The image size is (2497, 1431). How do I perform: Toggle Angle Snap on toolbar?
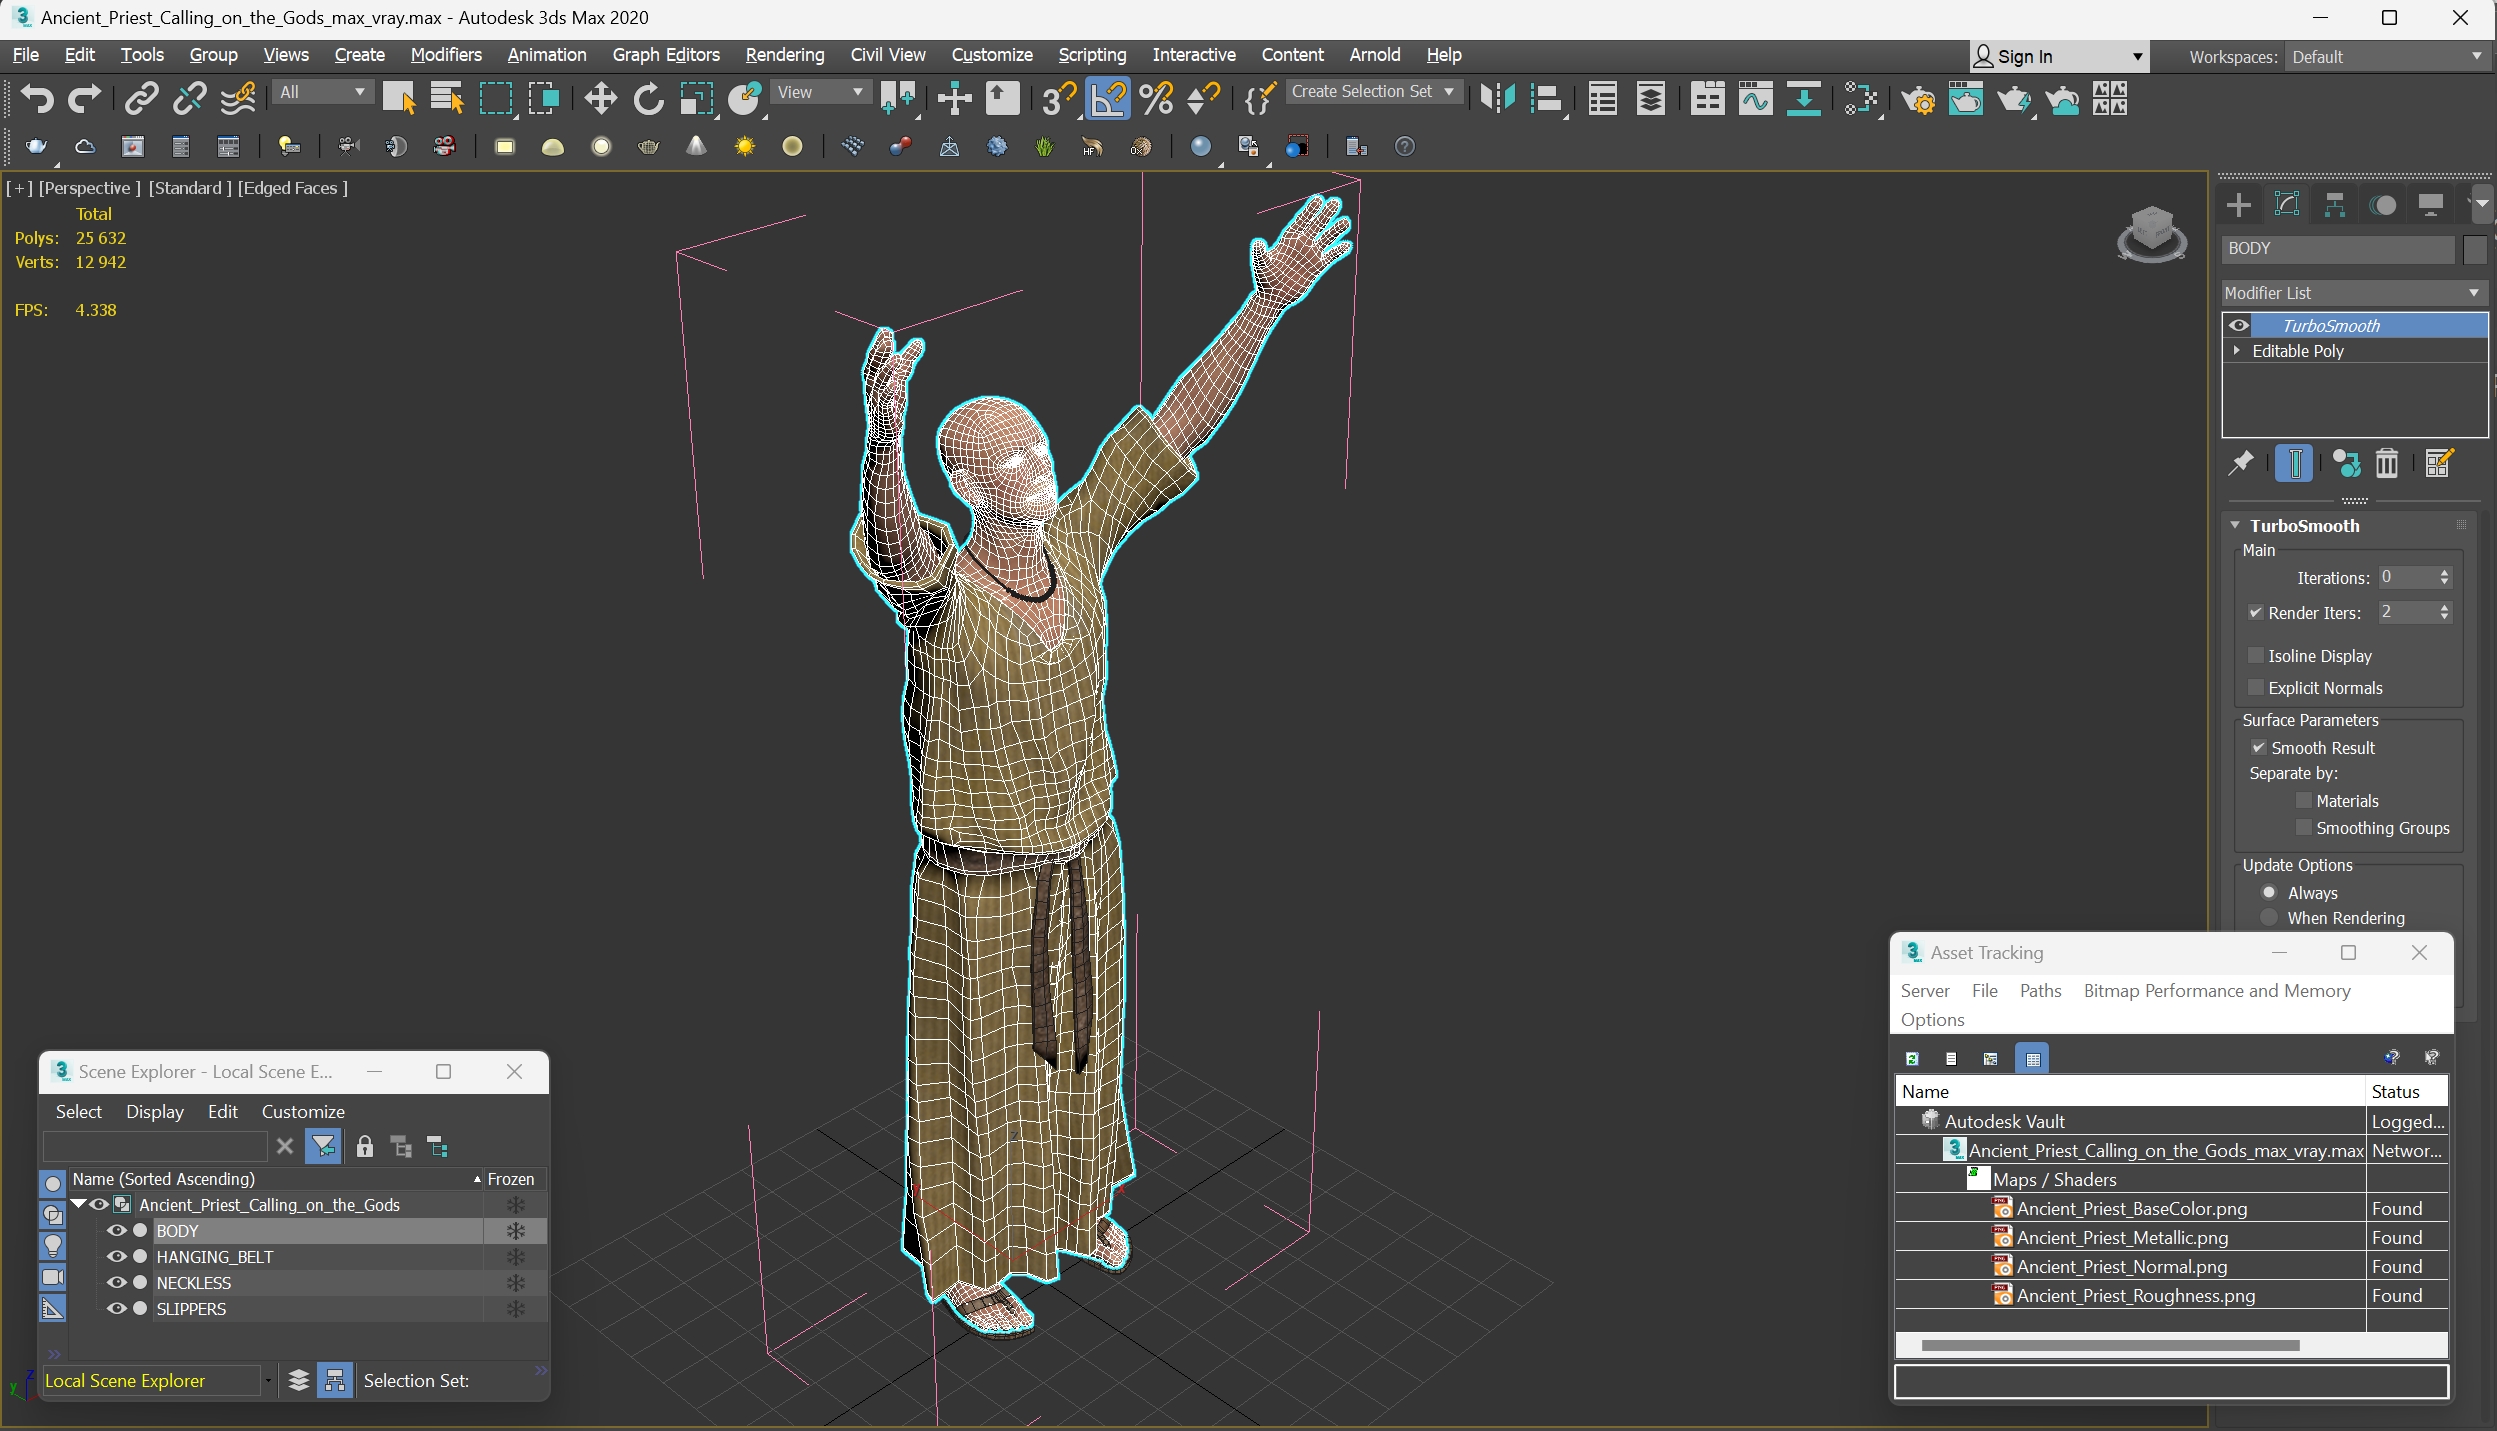click(1108, 98)
